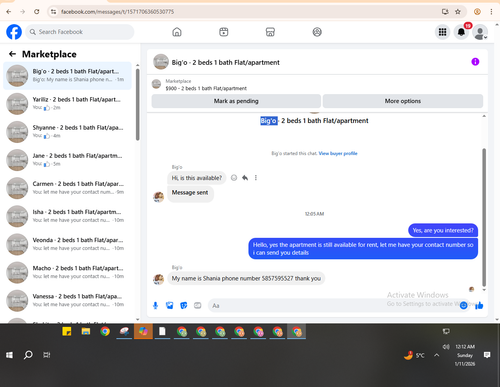
Task: Click the $900 listing under Marketplace header
Action: click(x=206, y=88)
